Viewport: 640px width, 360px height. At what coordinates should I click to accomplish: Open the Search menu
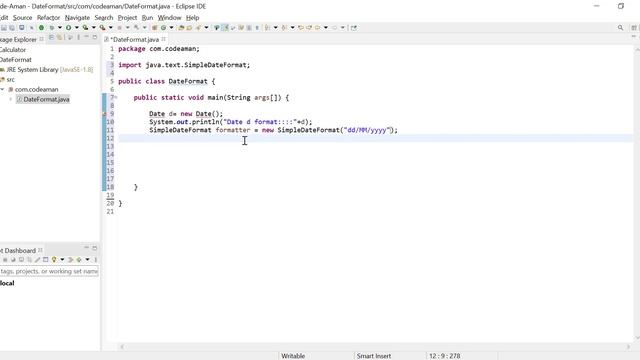point(104,18)
